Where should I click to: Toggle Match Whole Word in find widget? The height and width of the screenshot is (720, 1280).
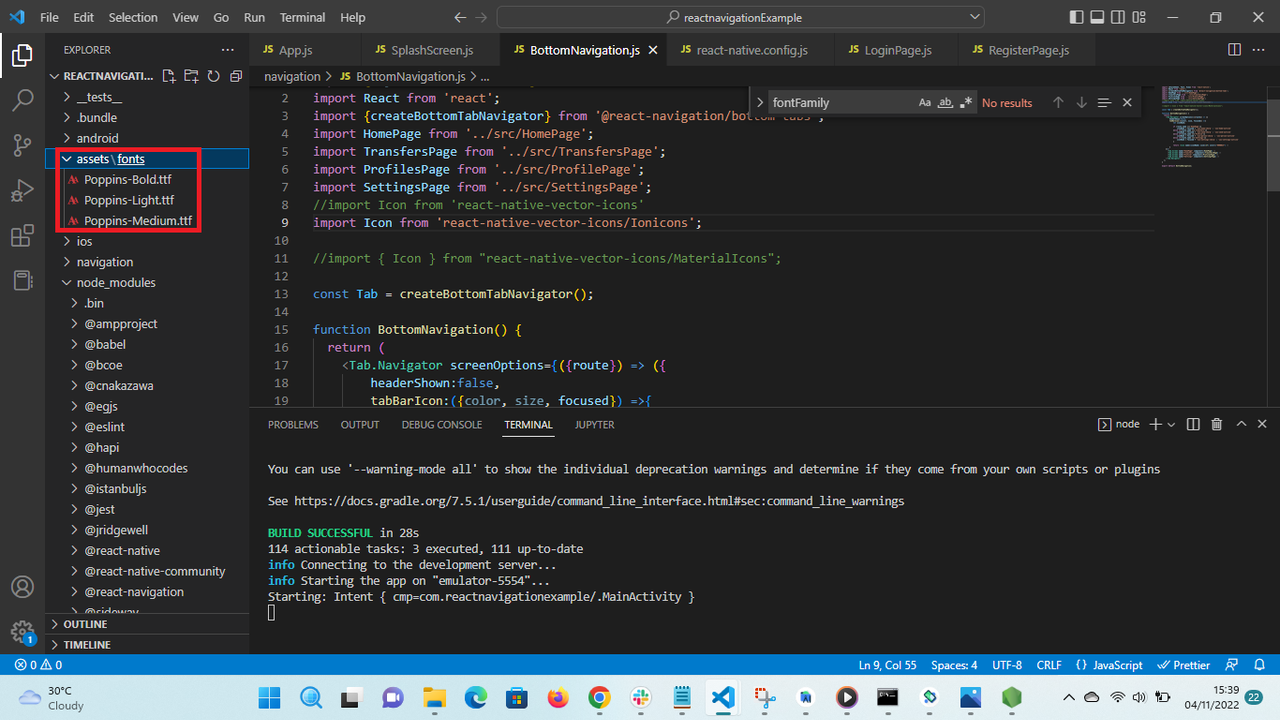[x=945, y=103]
